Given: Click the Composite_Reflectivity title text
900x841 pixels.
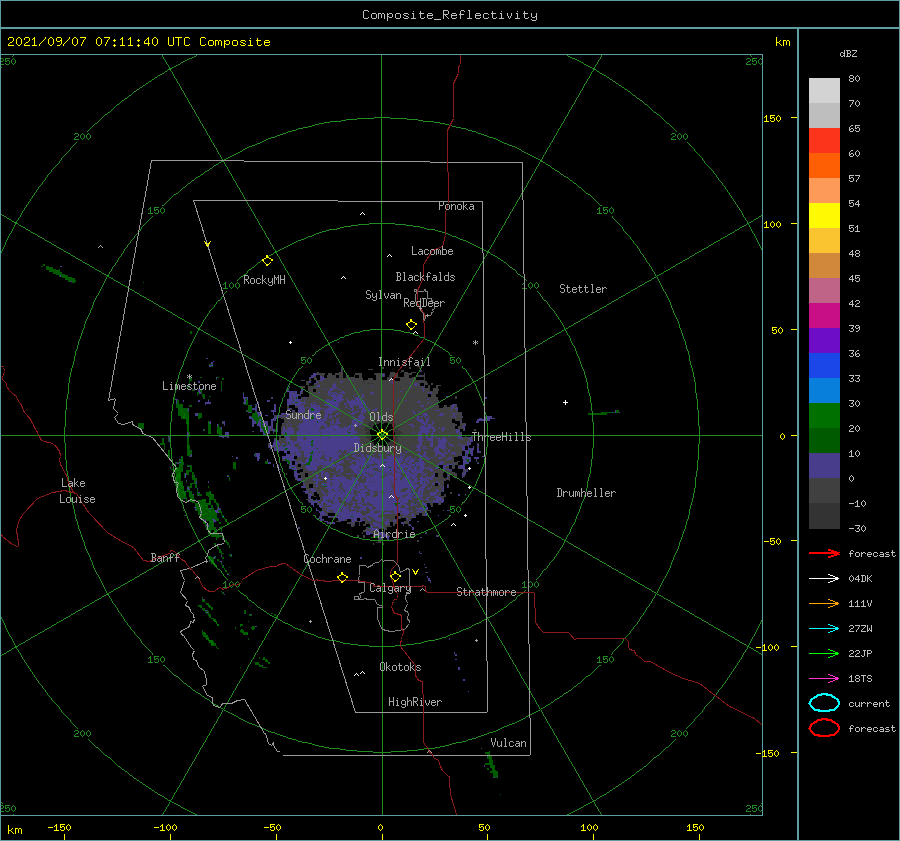Looking at the screenshot, I should click(449, 15).
